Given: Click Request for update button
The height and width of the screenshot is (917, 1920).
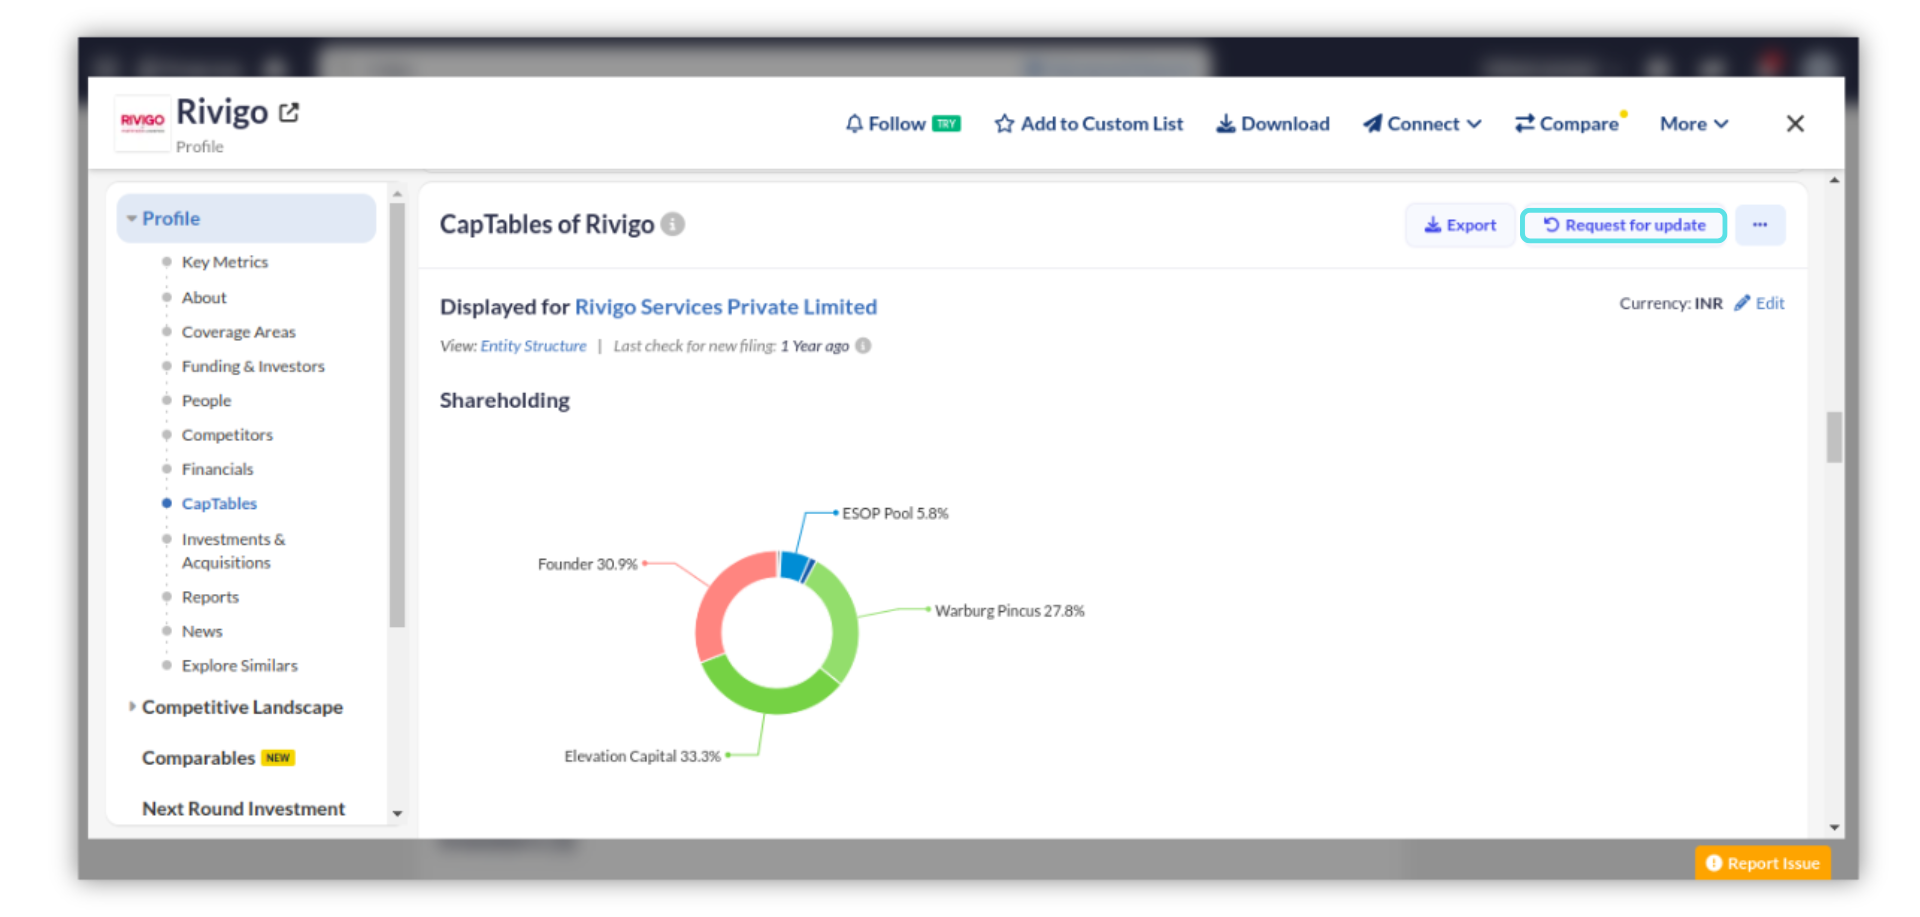Looking at the screenshot, I should click(x=1623, y=225).
